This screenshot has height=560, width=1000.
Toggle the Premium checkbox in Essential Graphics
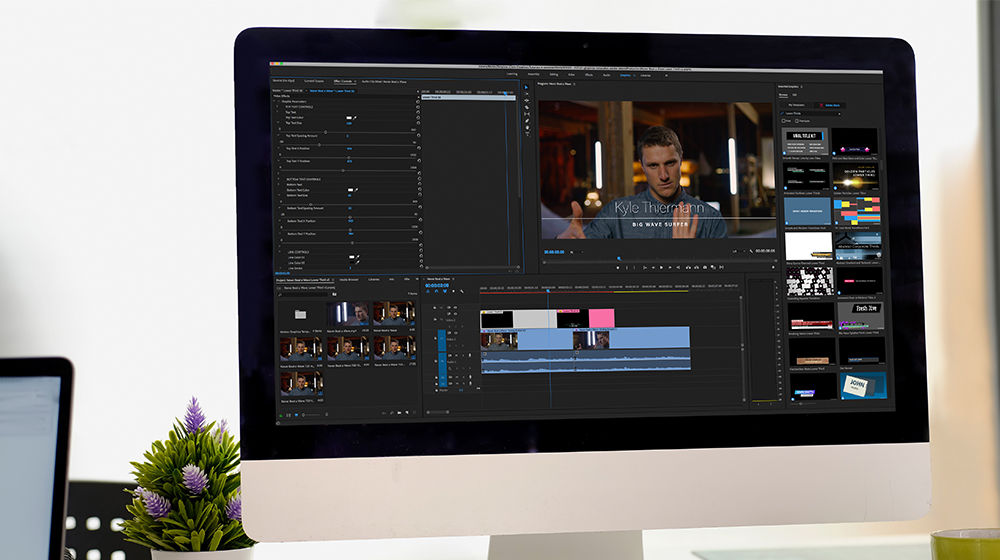(x=797, y=121)
